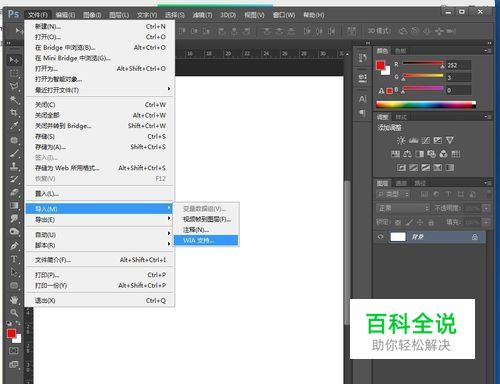Click WIA 支持... in the import submenu

point(206,240)
